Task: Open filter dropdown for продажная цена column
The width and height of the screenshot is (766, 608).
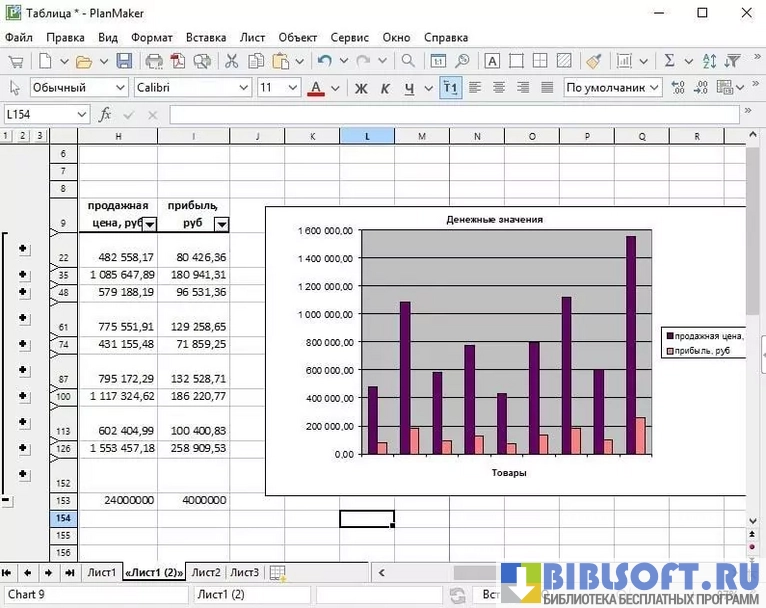Action: point(149,224)
